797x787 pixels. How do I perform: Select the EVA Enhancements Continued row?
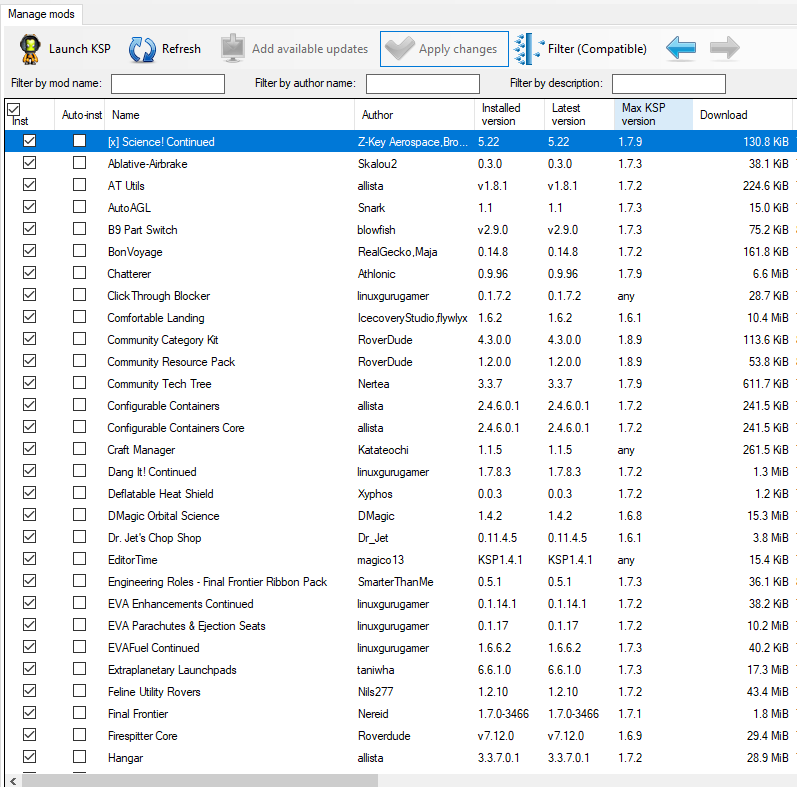(401, 603)
